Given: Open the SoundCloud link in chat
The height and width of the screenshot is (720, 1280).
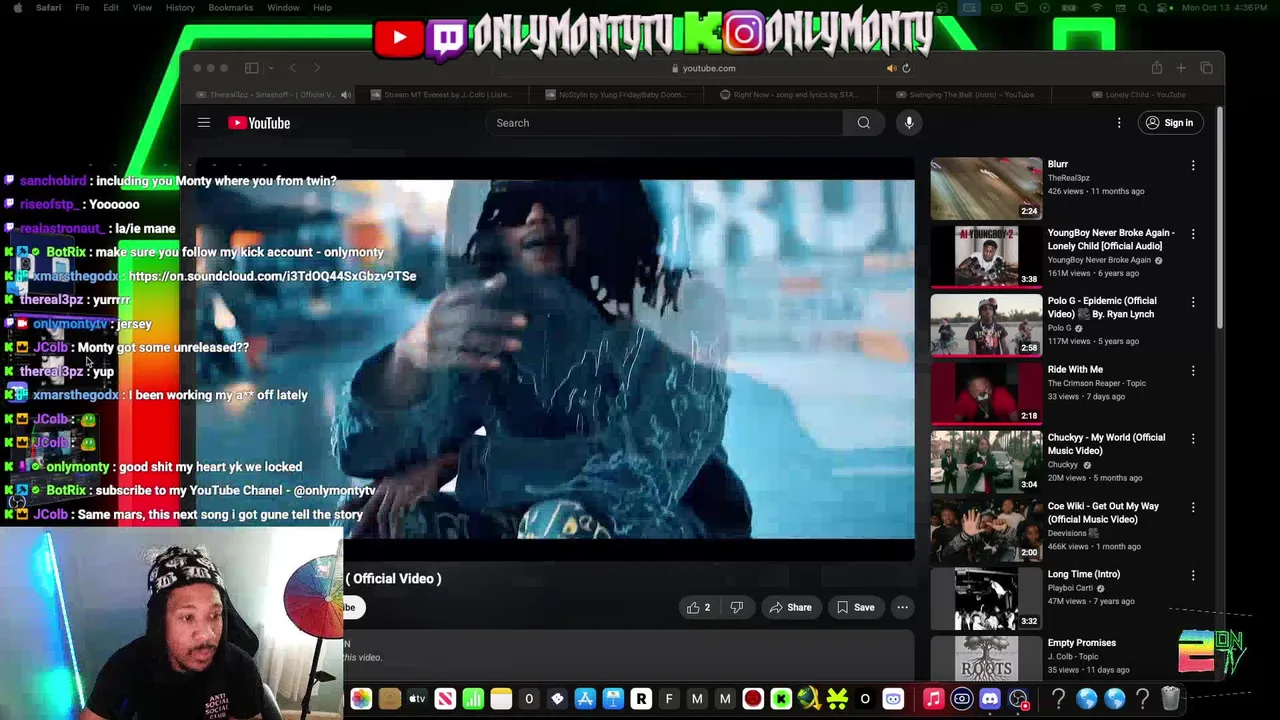Looking at the screenshot, I should (x=272, y=276).
